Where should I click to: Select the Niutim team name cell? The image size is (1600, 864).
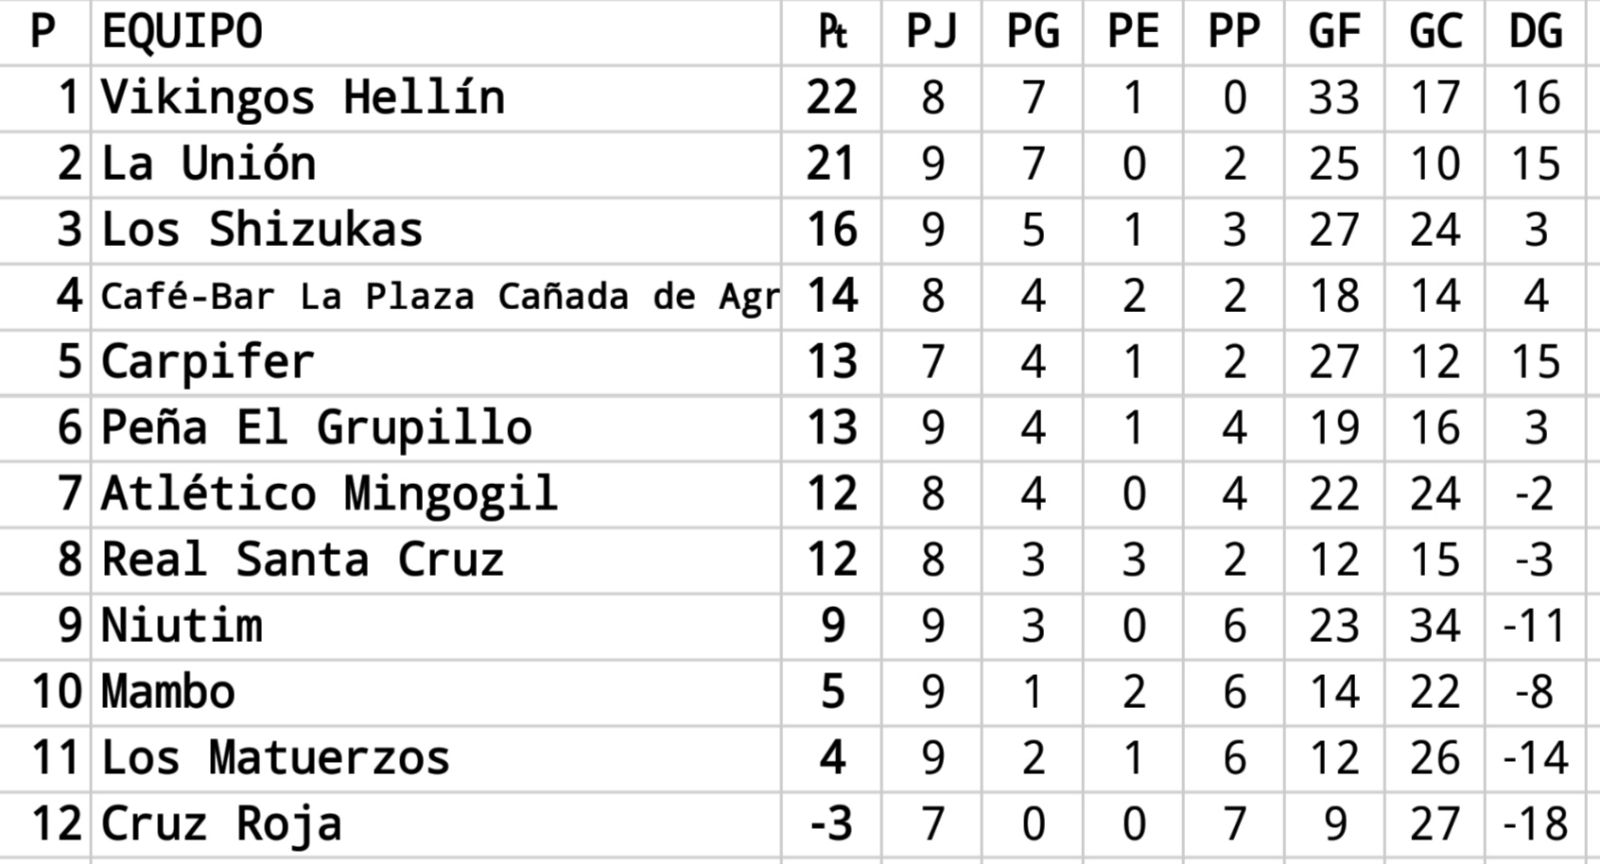point(182,626)
